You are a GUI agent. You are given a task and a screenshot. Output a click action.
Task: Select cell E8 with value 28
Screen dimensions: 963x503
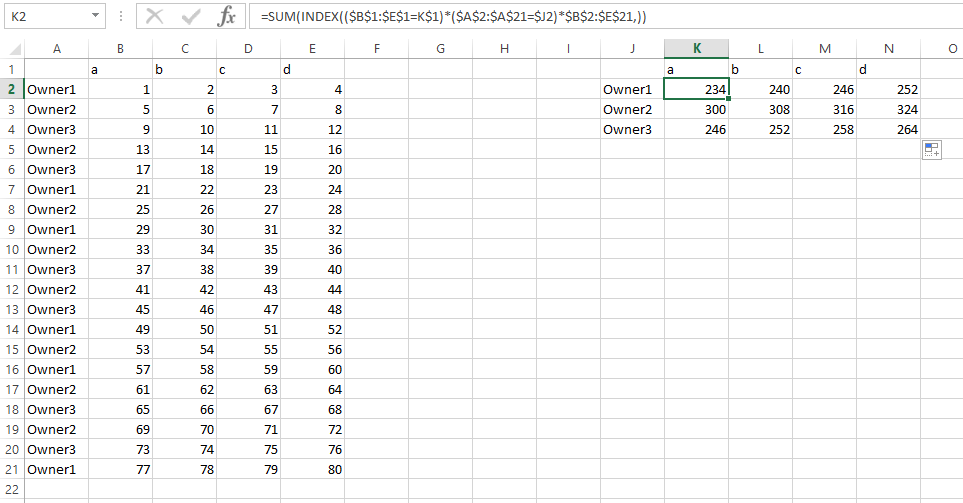click(x=312, y=209)
